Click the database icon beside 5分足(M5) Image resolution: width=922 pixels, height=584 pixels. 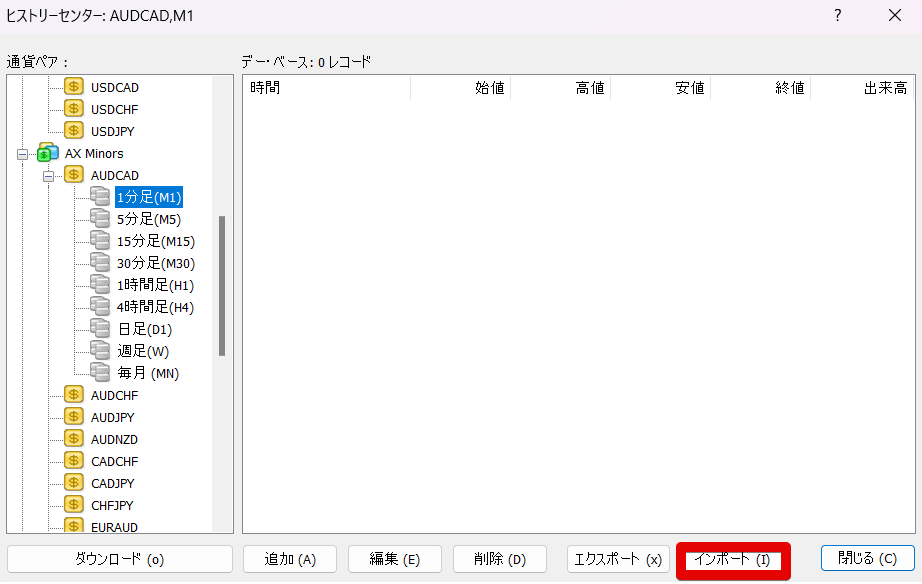[100, 219]
